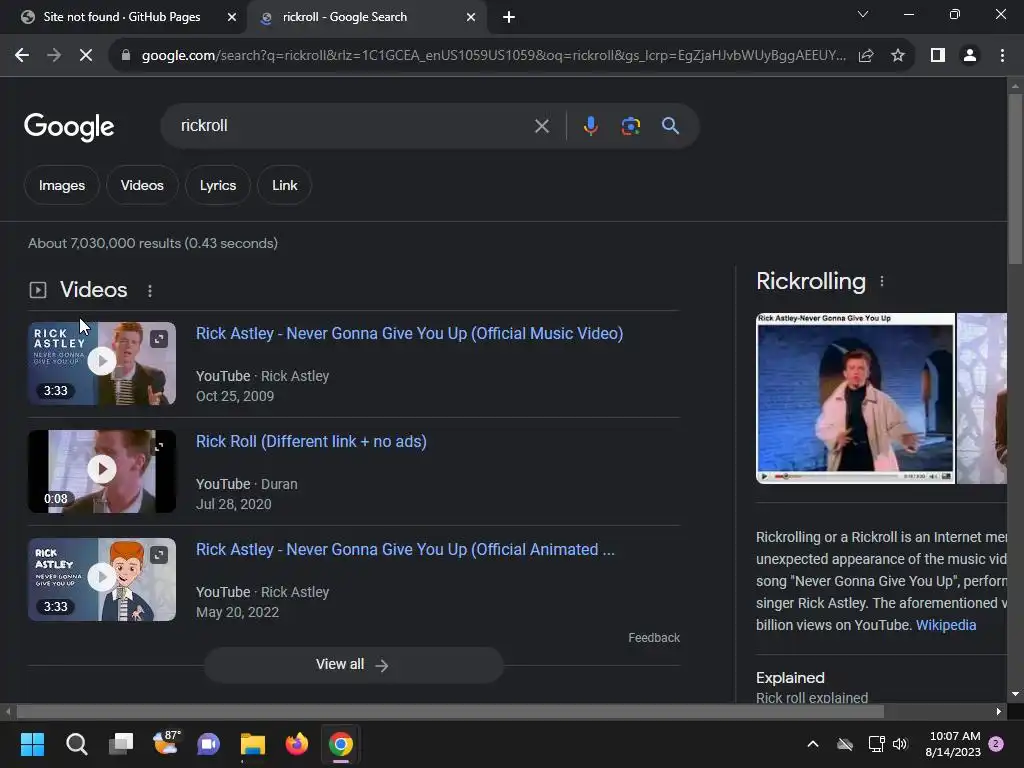Open the volume control in tray
The image size is (1024, 768).
900,744
